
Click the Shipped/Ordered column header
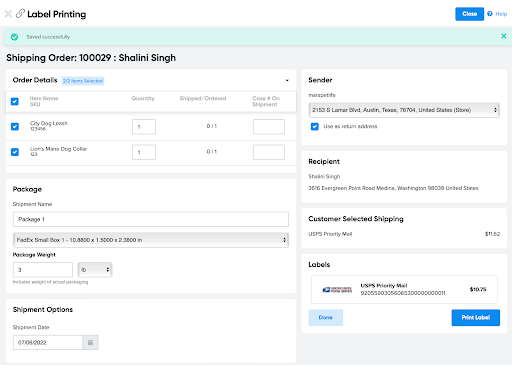[x=203, y=98]
